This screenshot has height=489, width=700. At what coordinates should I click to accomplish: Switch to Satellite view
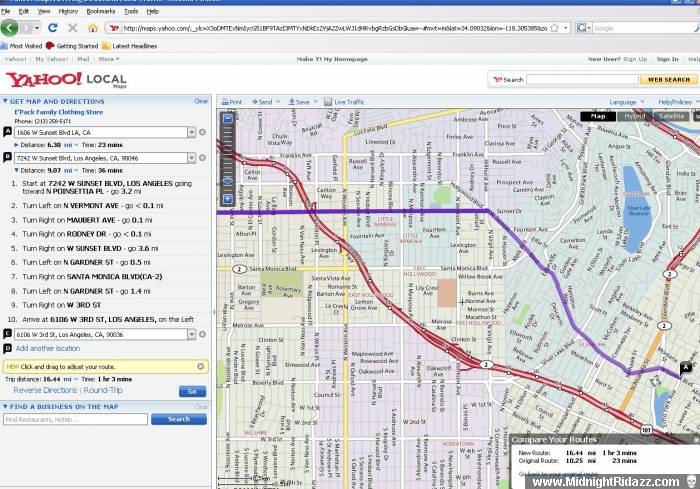(x=671, y=116)
